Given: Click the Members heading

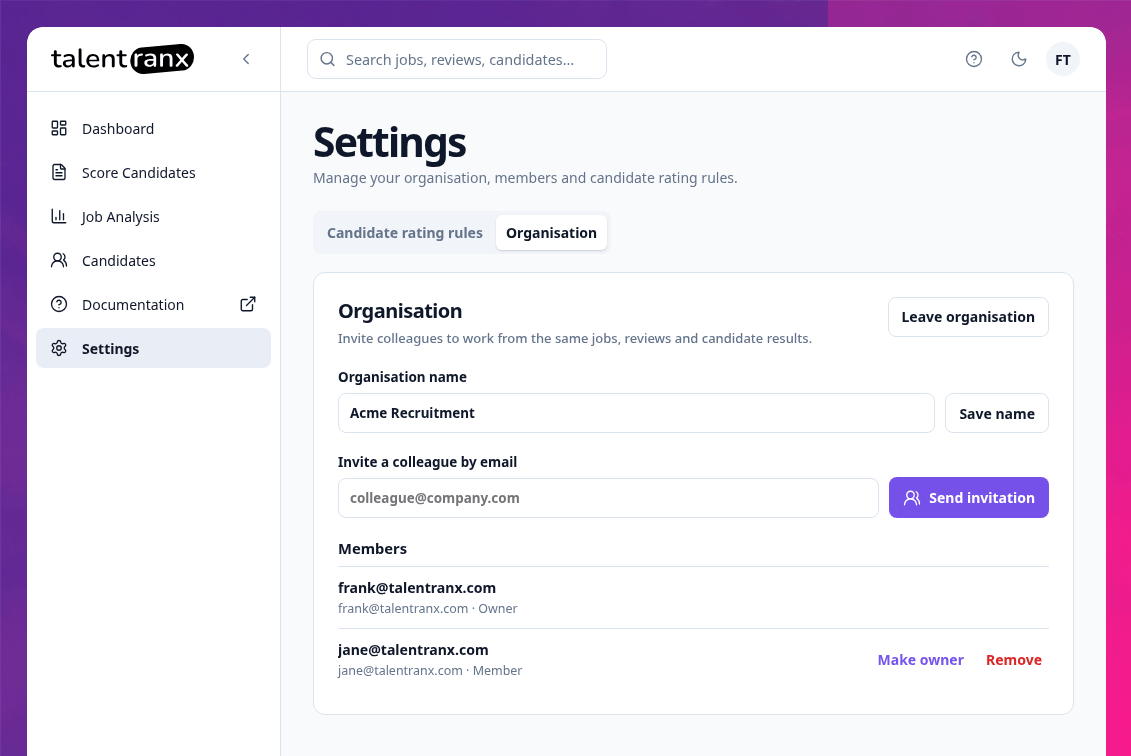Looking at the screenshot, I should point(372,549).
